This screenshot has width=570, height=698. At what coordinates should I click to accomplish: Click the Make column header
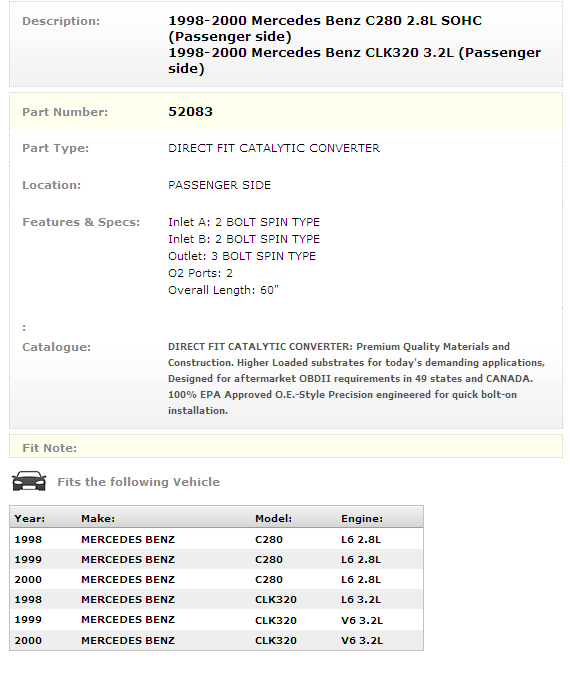(x=98, y=518)
